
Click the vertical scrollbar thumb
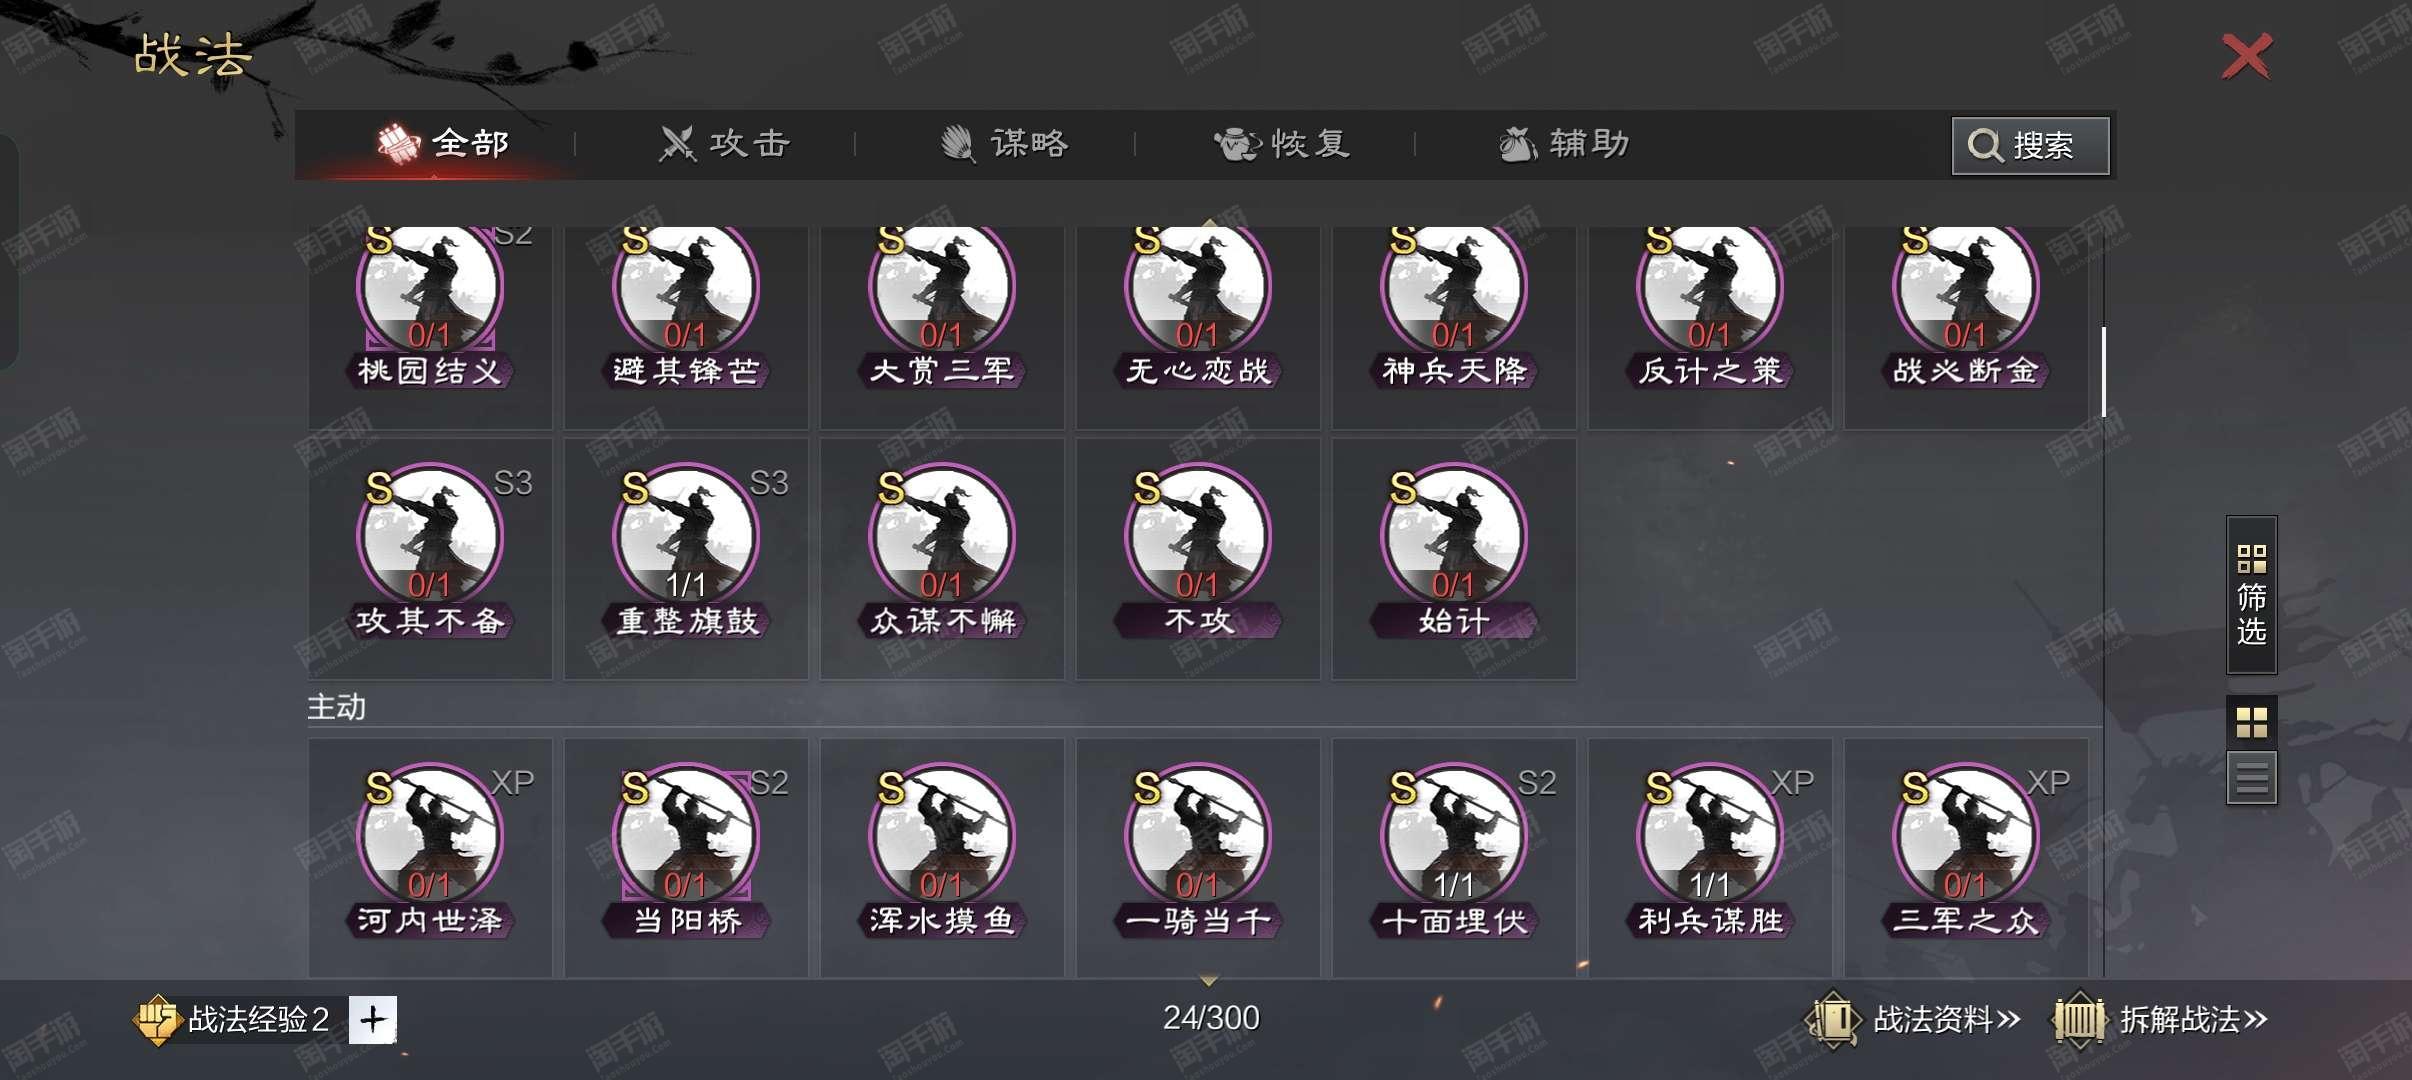[2104, 372]
